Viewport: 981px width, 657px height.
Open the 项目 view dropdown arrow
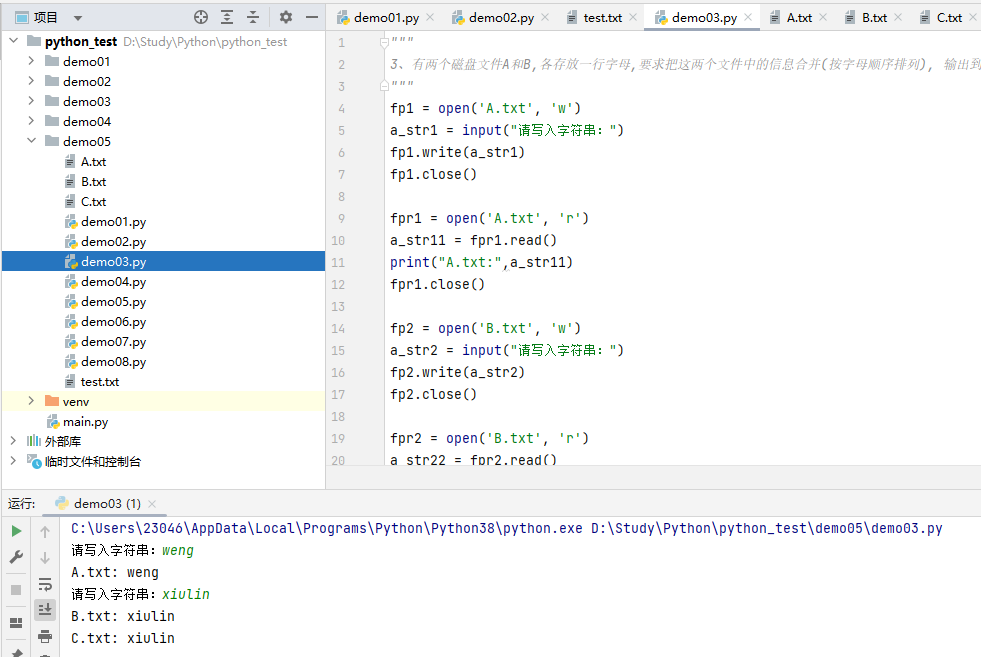tap(78, 18)
